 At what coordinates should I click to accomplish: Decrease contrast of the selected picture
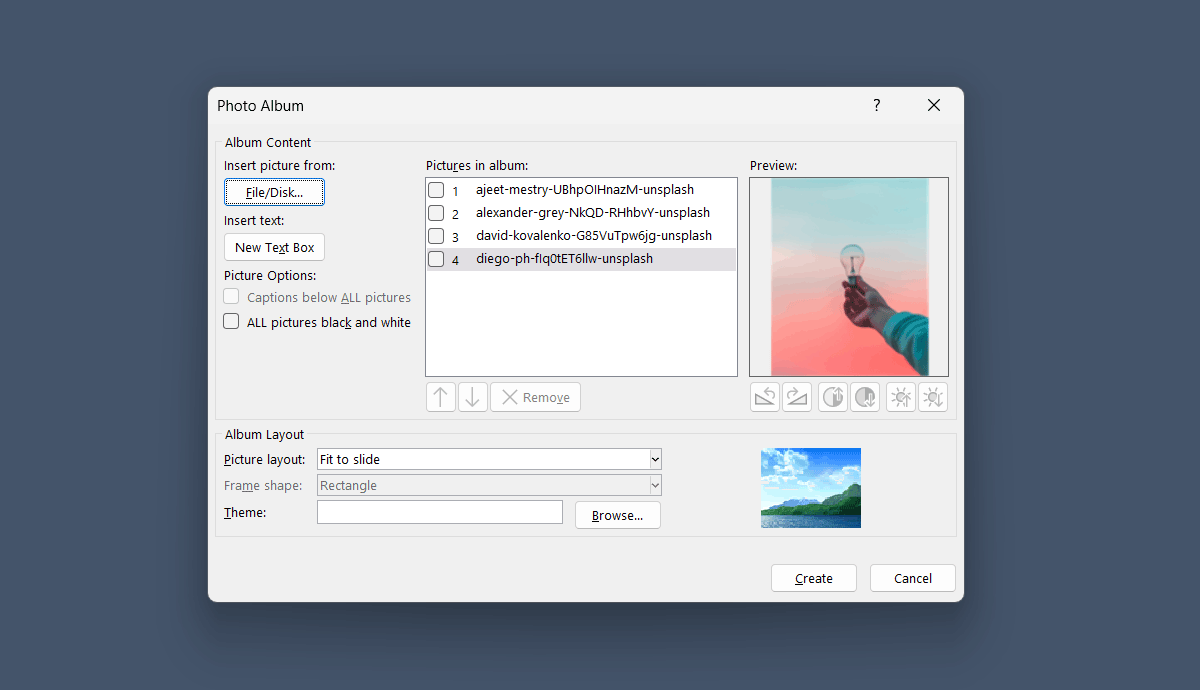(x=865, y=397)
